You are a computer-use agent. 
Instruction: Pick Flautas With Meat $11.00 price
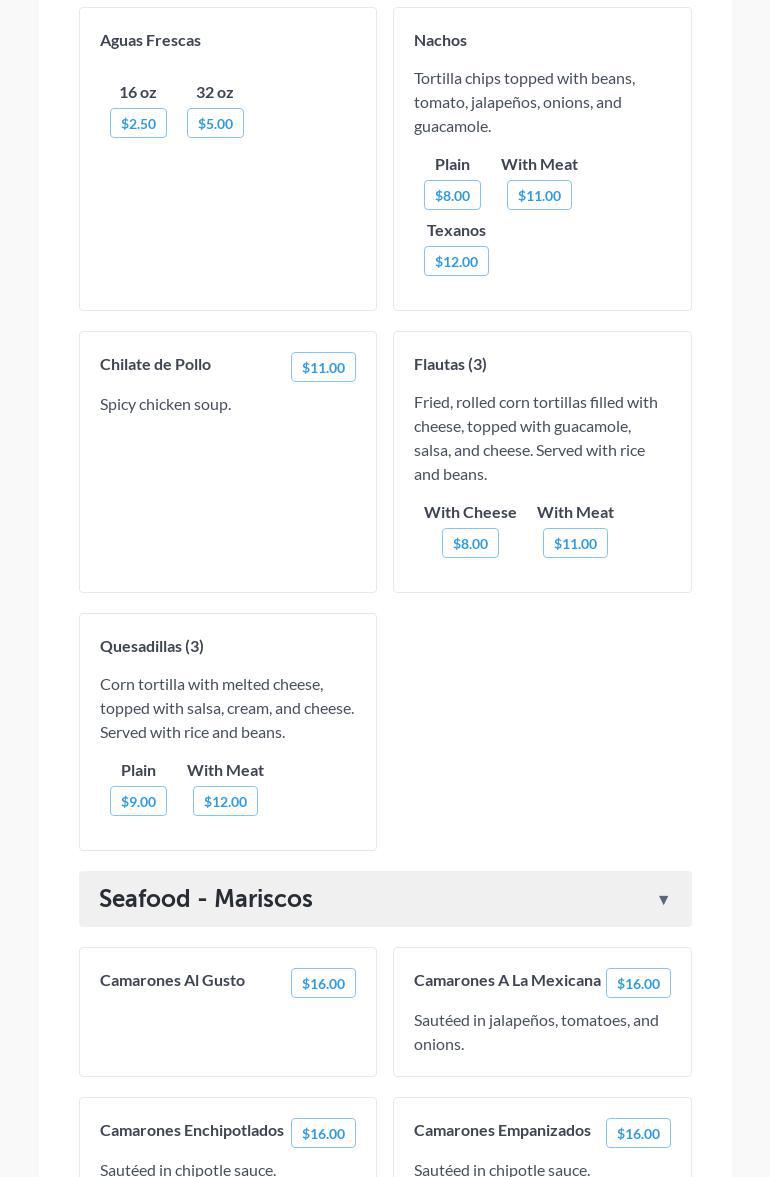(x=575, y=544)
